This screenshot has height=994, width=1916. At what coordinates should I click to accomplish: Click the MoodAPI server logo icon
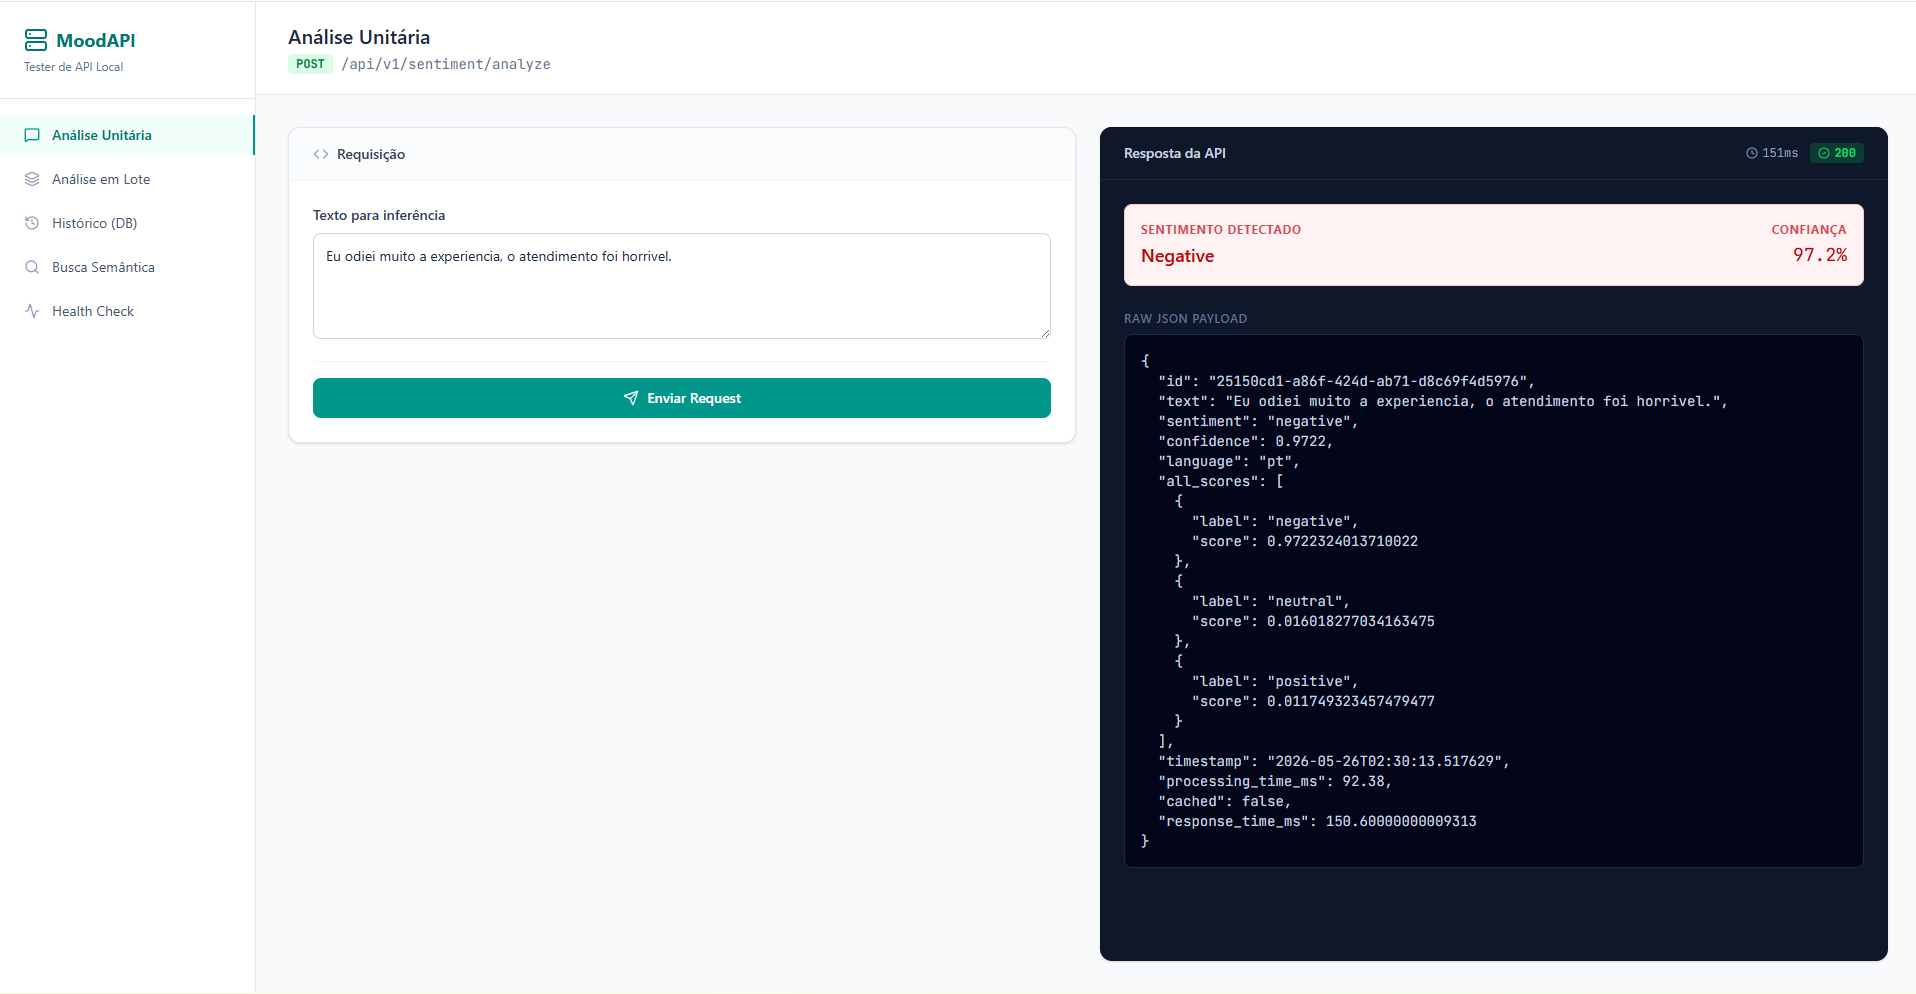(36, 40)
